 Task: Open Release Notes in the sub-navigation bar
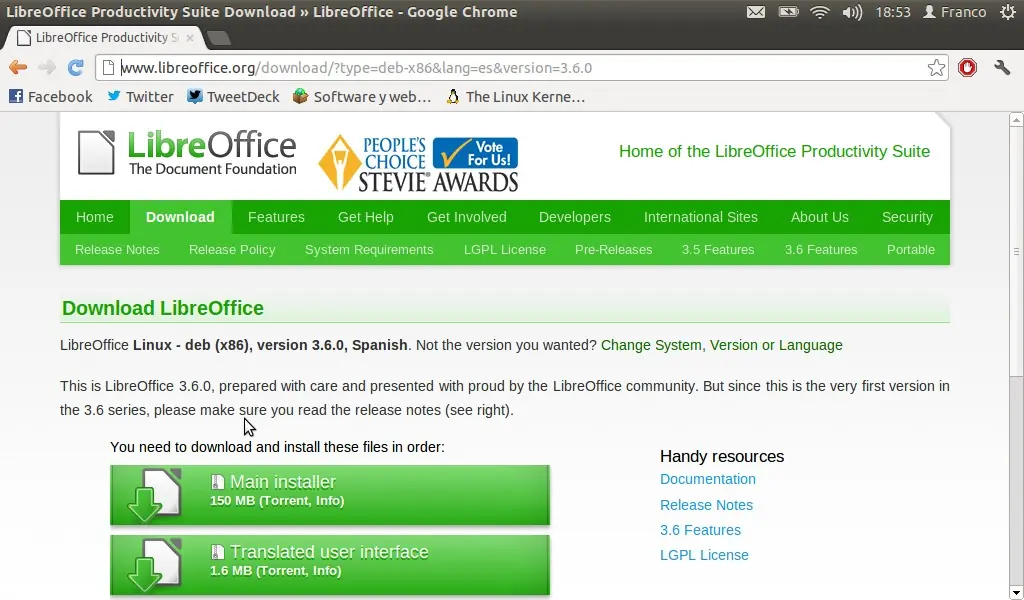(x=117, y=249)
